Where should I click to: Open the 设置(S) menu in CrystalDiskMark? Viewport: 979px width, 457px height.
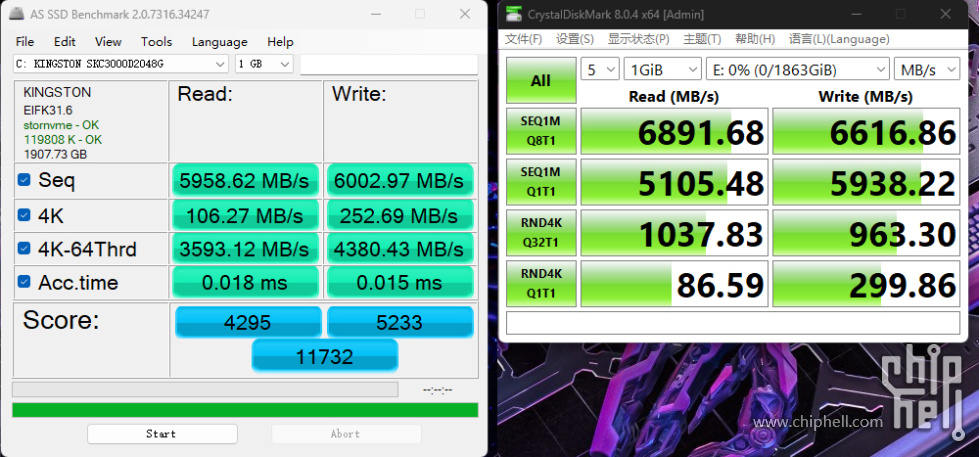click(x=574, y=39)
